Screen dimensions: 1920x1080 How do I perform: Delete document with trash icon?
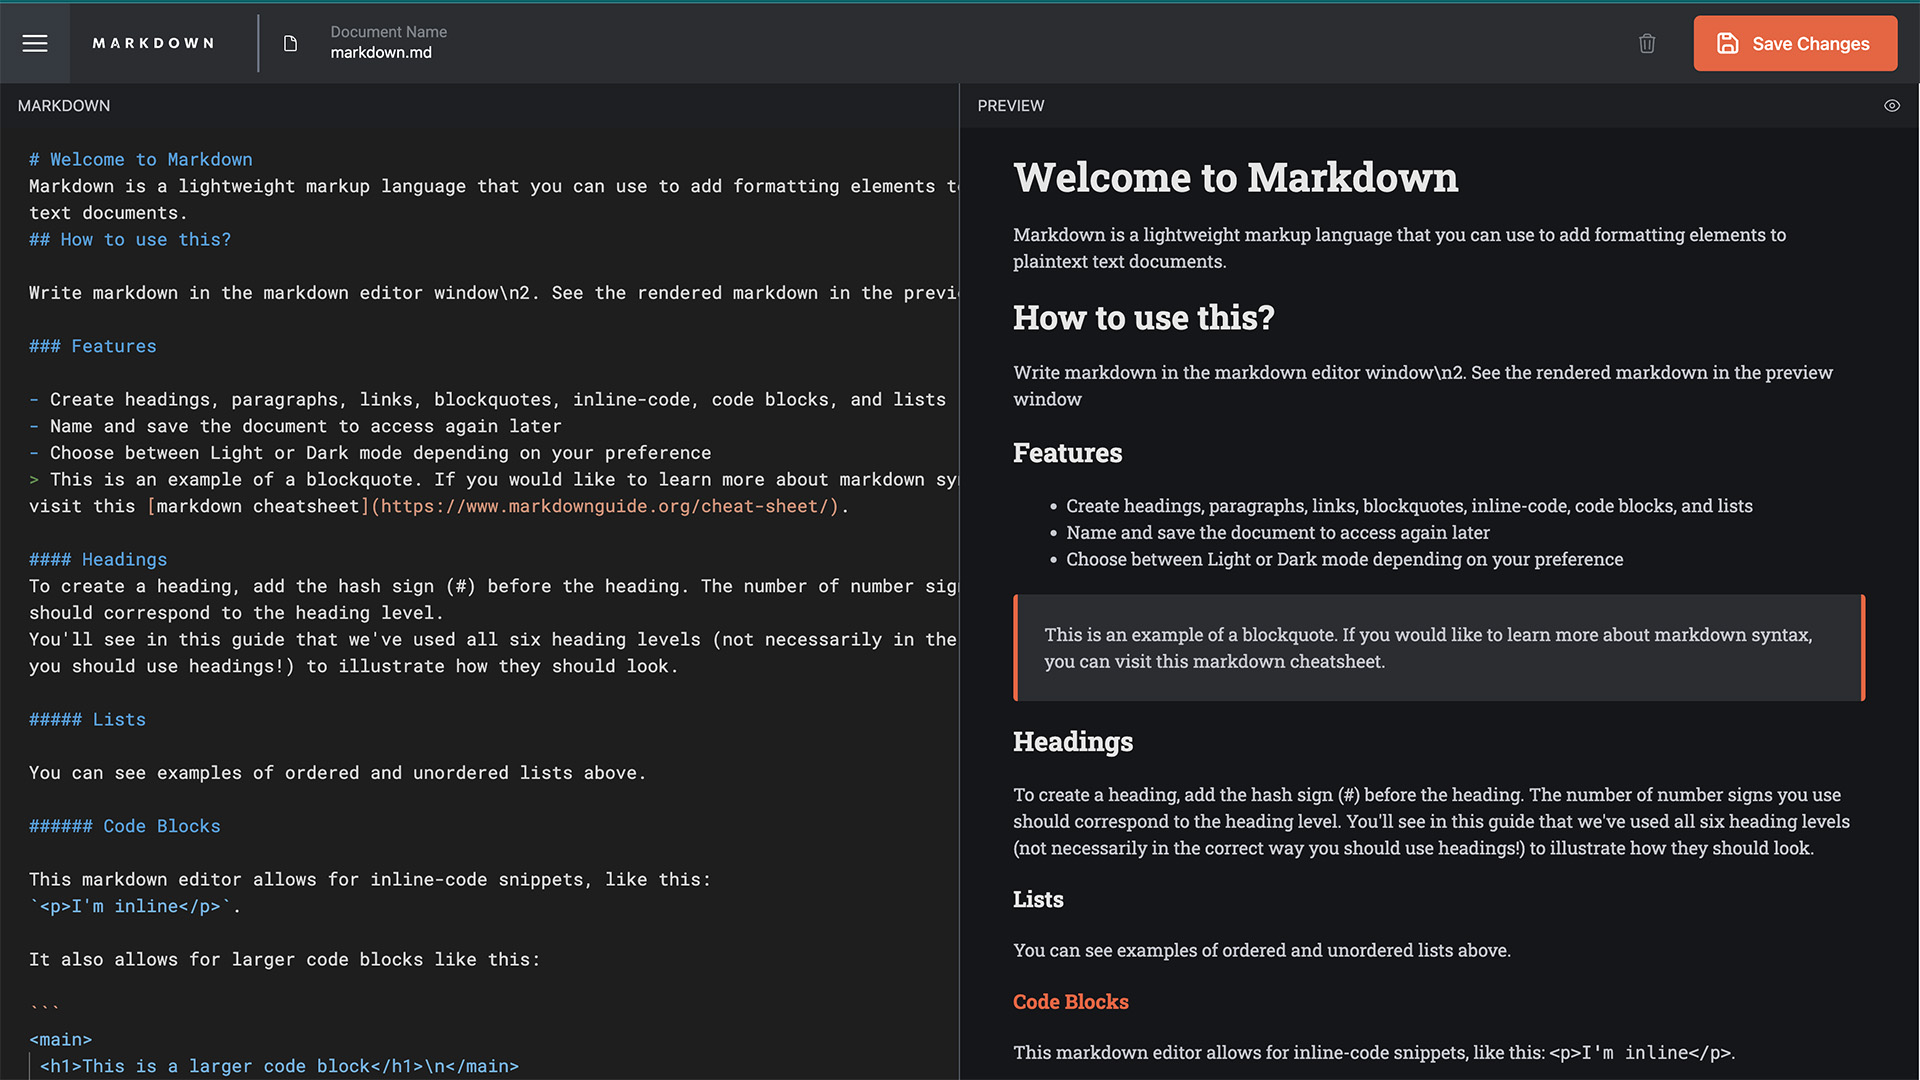tap(1647, 43)
